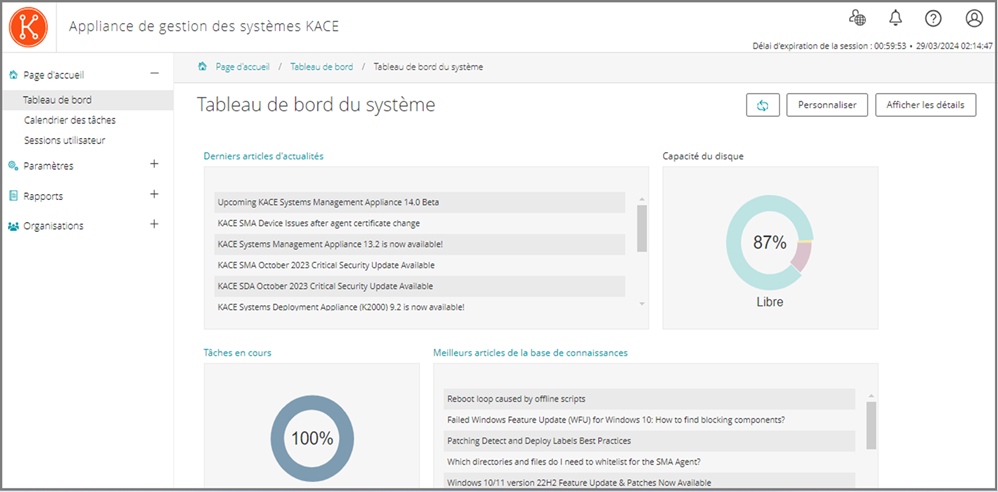The height and width of the screenshot is (492, 998).
Task: Click Afficher les détails button
Action: [926, 105]
